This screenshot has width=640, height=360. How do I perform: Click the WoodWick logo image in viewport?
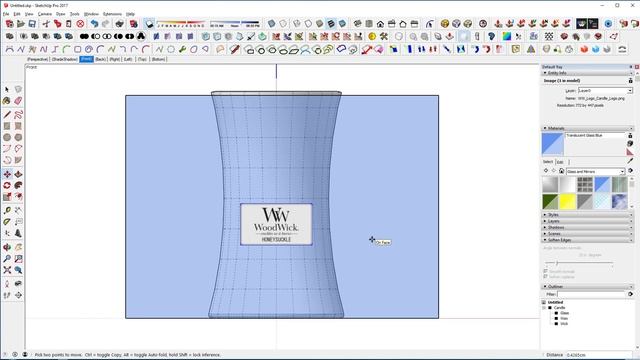[x=276, y=224]
